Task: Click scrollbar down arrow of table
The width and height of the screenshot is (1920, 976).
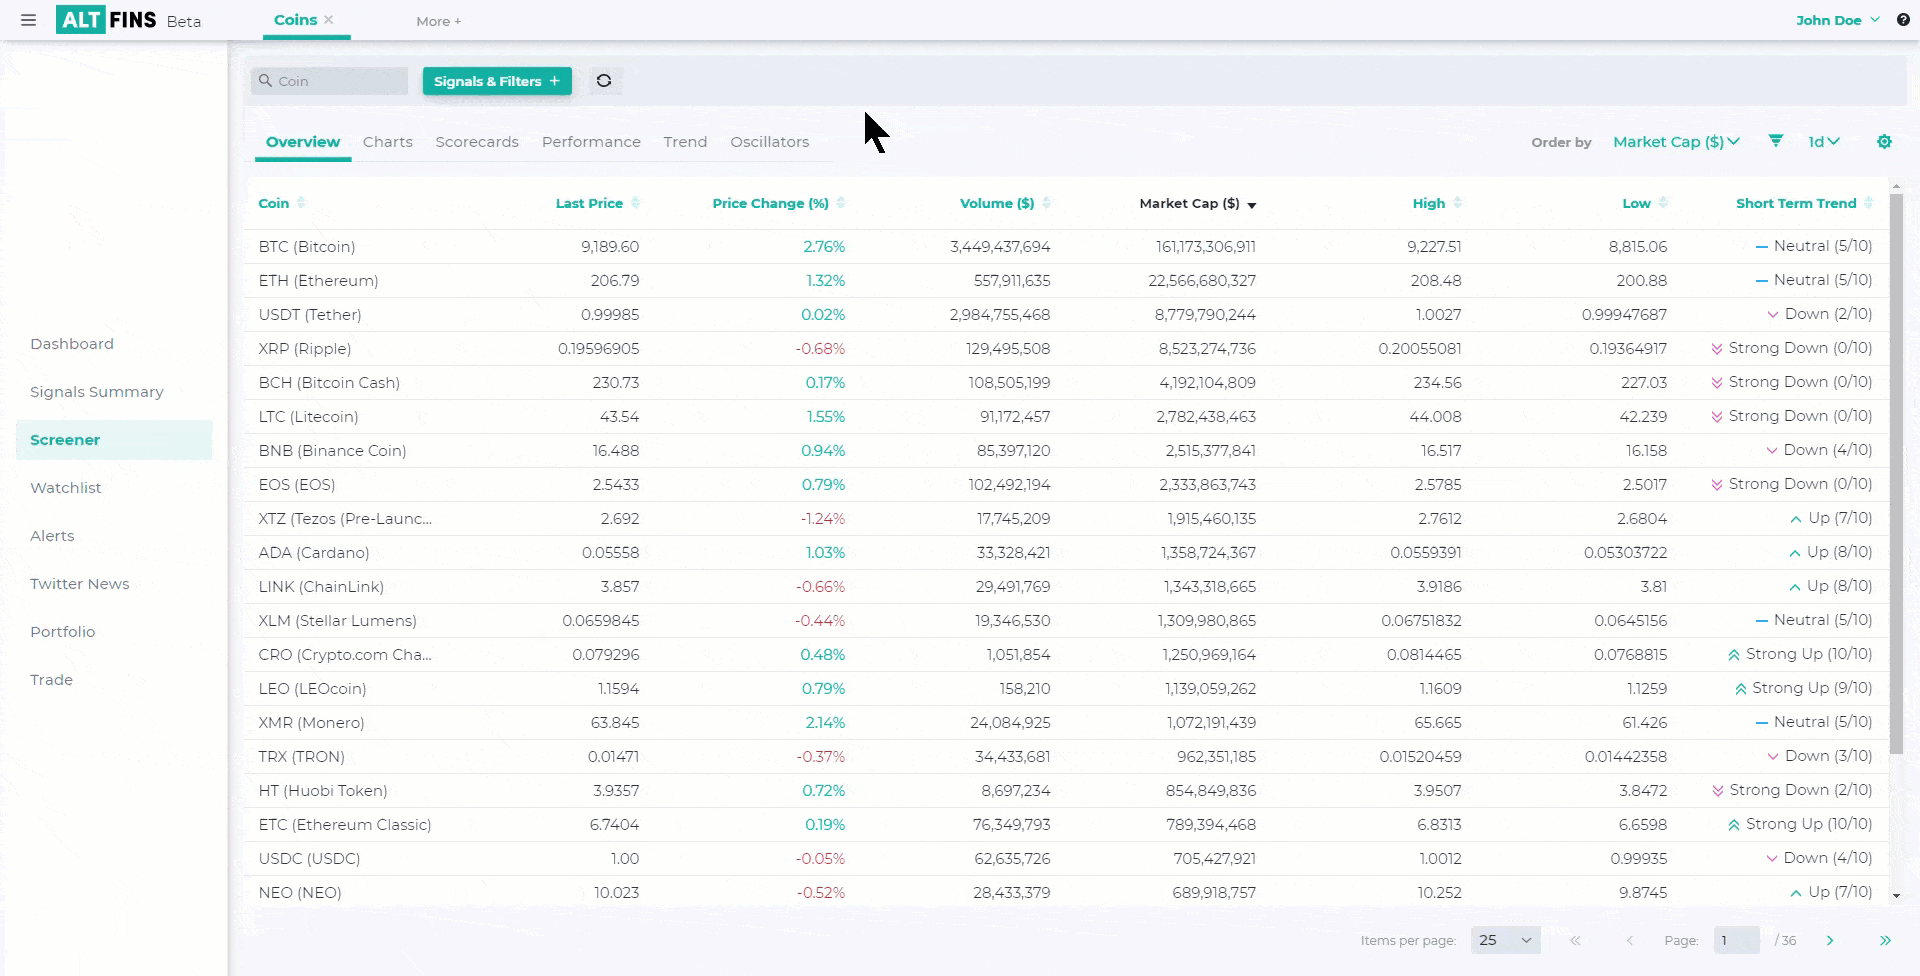Action: (1896, 896)
